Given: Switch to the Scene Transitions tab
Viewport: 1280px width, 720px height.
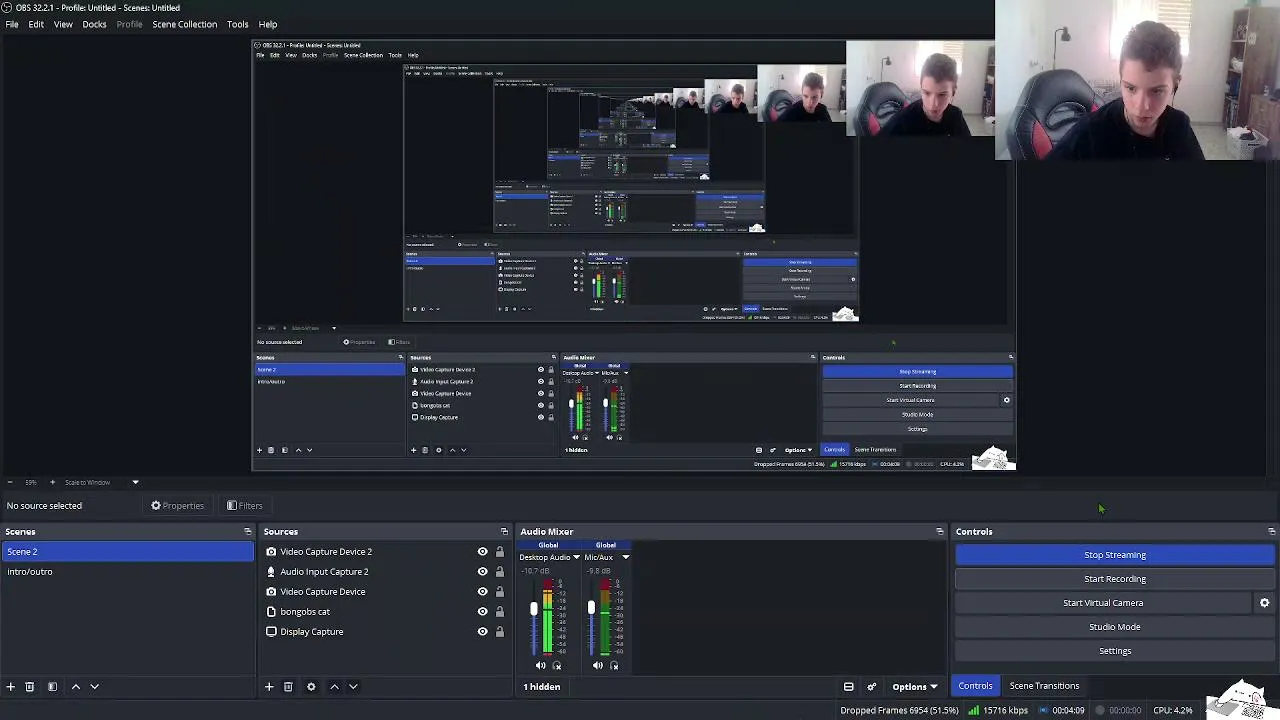Looking at the screenshot, I should point(1044,686).
